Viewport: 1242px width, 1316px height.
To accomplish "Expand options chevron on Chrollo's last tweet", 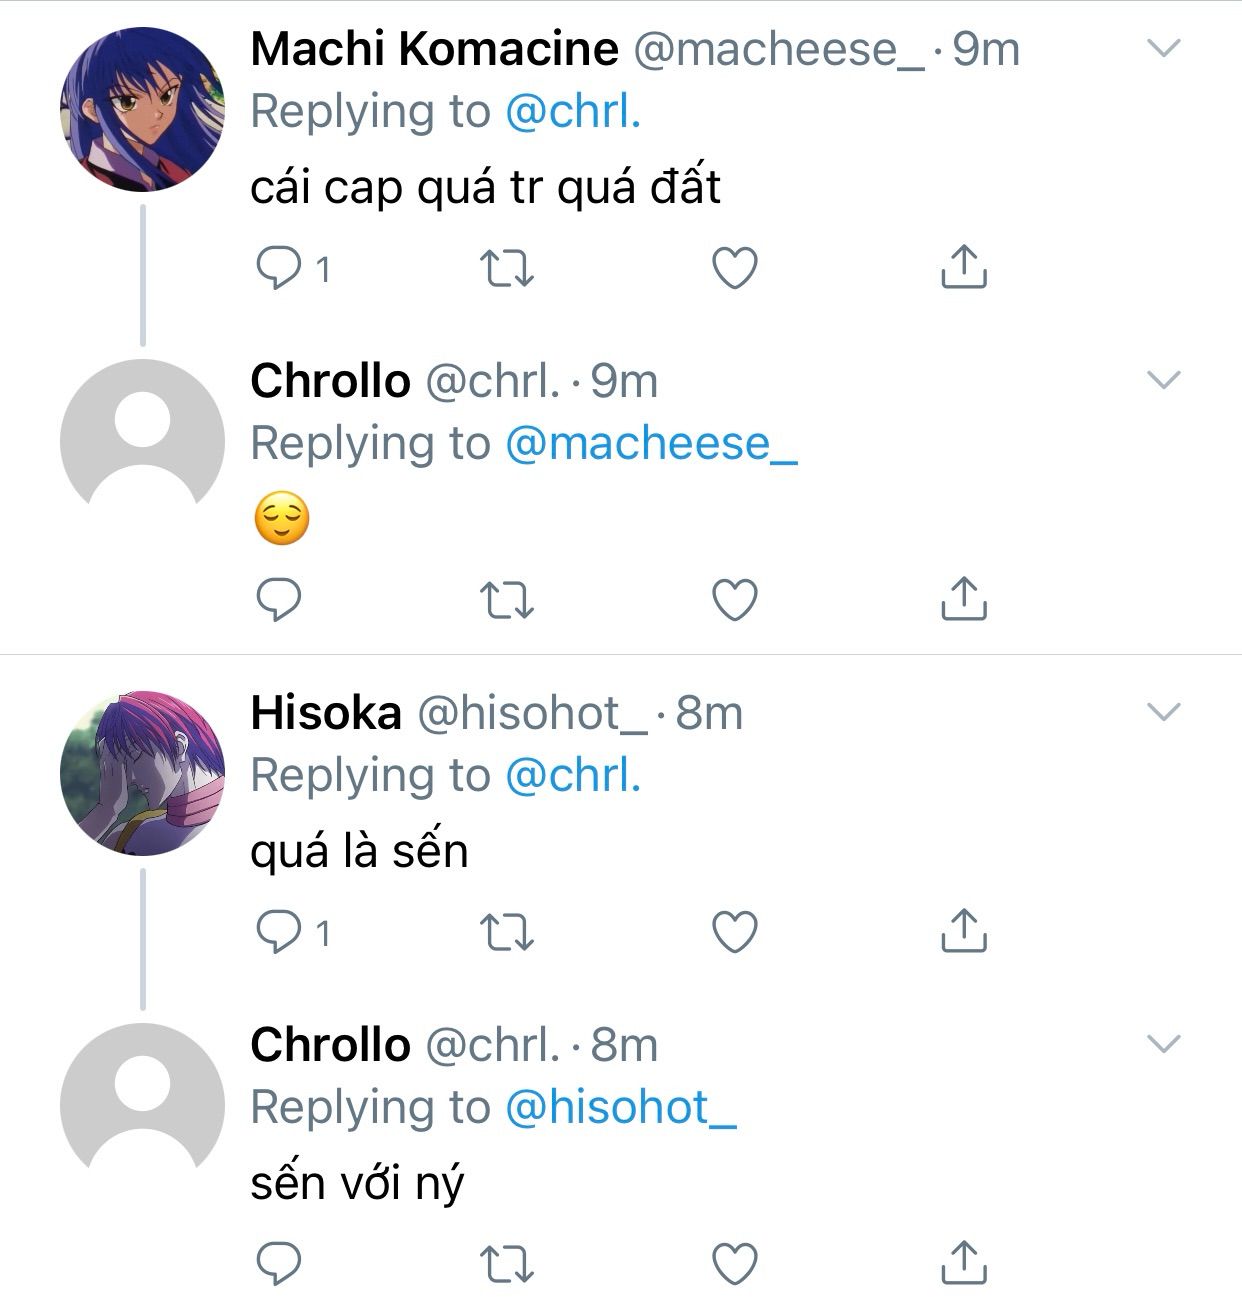I will coord(1164,1044).
